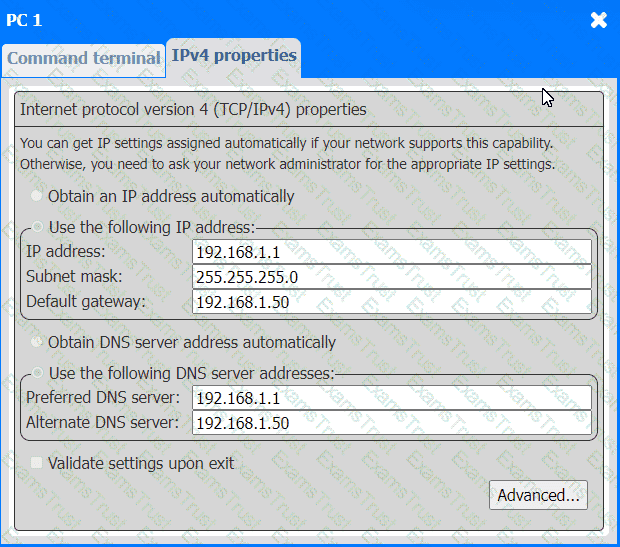Screen dimensions: 620x547
Task: Click the Alternate DNS server field
Action: pos(391,423)
